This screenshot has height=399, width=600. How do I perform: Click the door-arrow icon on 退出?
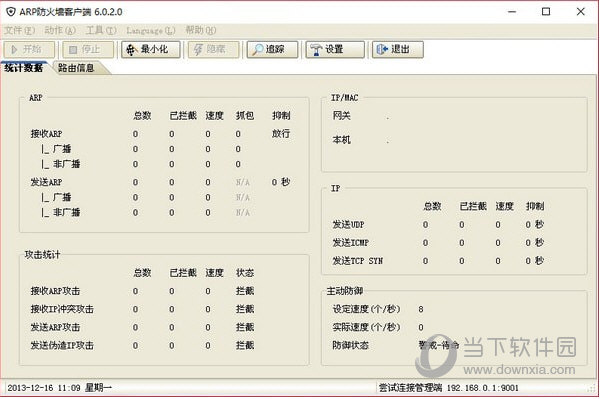[x=383, y=50]
